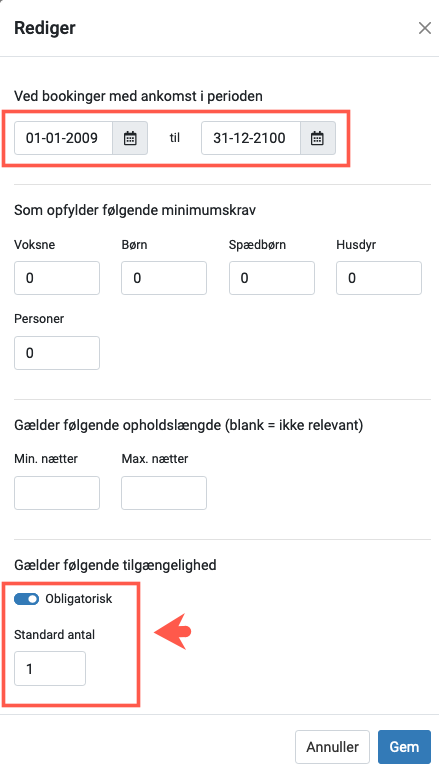
Task: Close the Rediger dialog with X
Action: tap(425, 28)
